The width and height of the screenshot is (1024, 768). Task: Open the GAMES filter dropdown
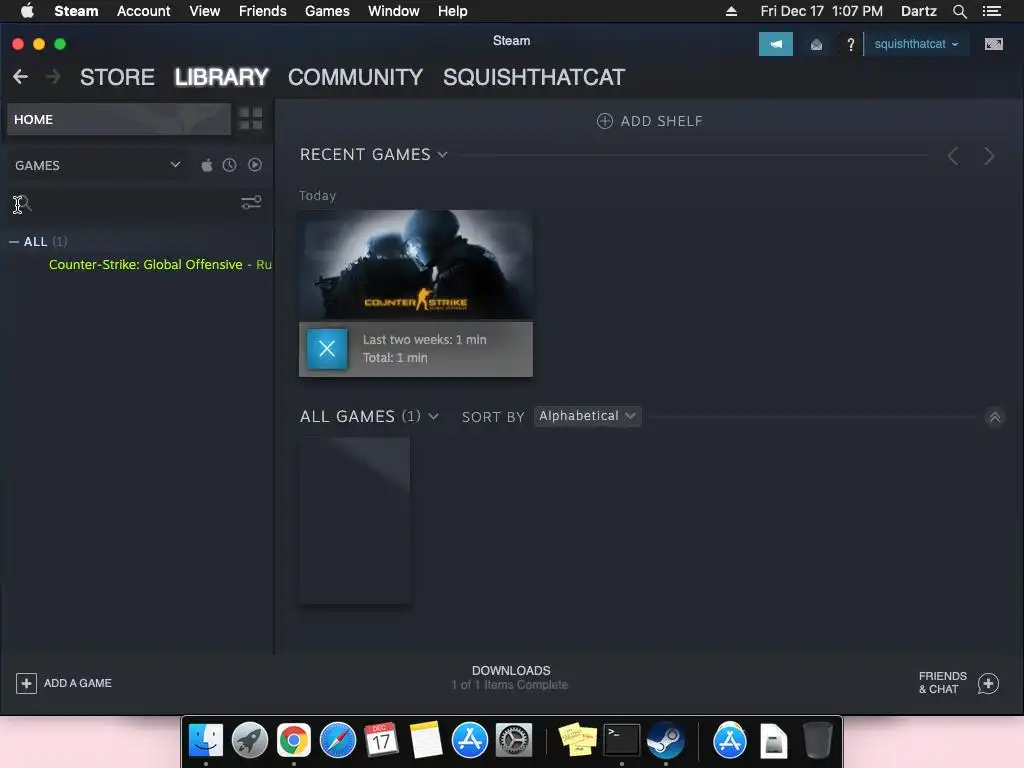(98, 165)
